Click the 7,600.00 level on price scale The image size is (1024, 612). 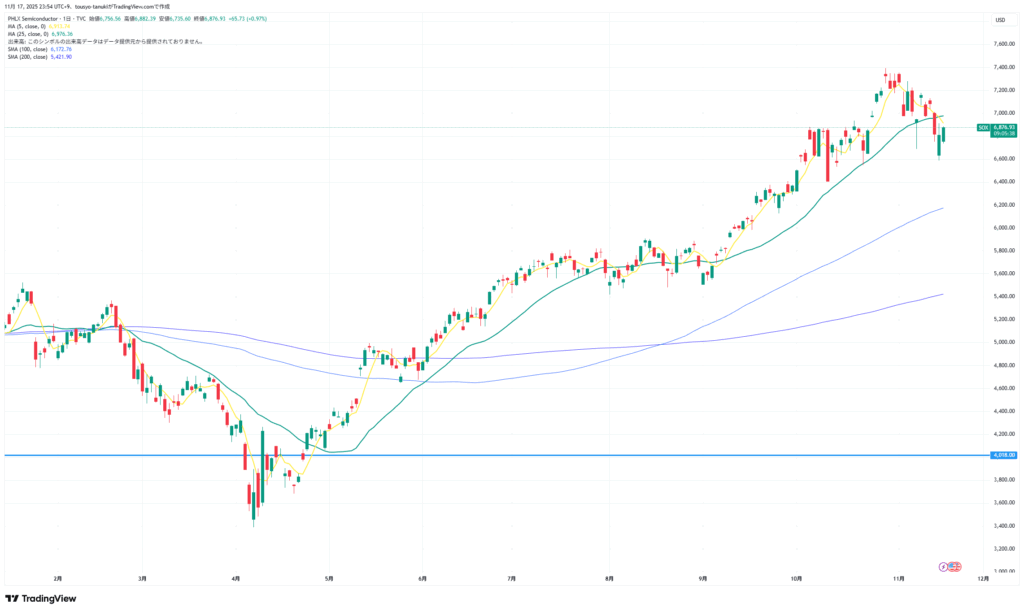click(x=1003, y=44)
